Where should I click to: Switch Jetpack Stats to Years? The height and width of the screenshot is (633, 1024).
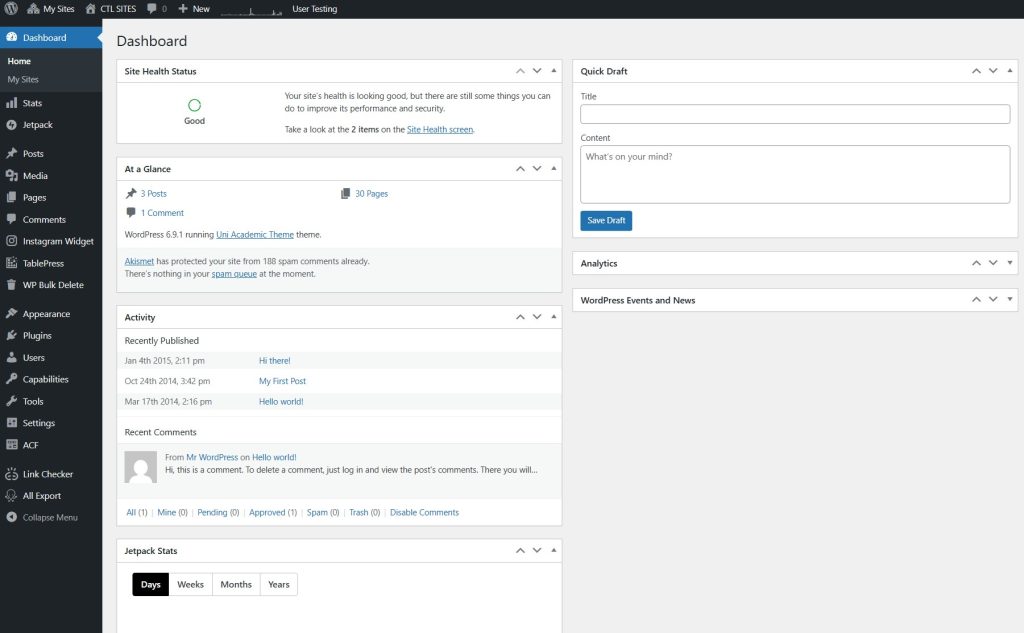tap(279, 584)
